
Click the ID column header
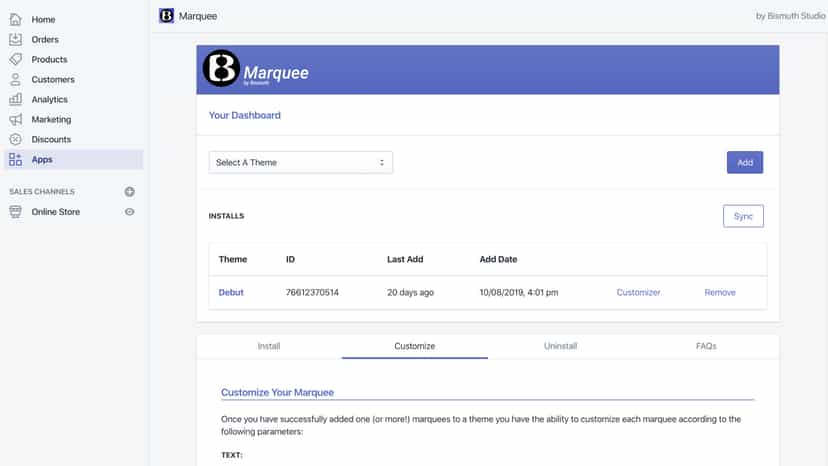pyautogui.click(x=290, y=259)
